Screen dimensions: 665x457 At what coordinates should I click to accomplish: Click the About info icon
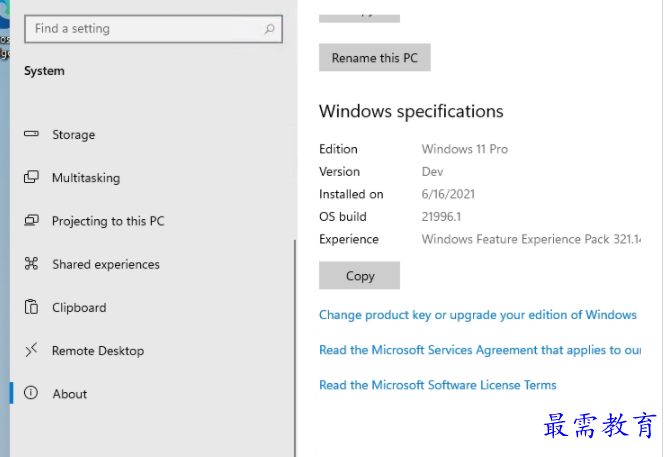click(x=31, y=393)
